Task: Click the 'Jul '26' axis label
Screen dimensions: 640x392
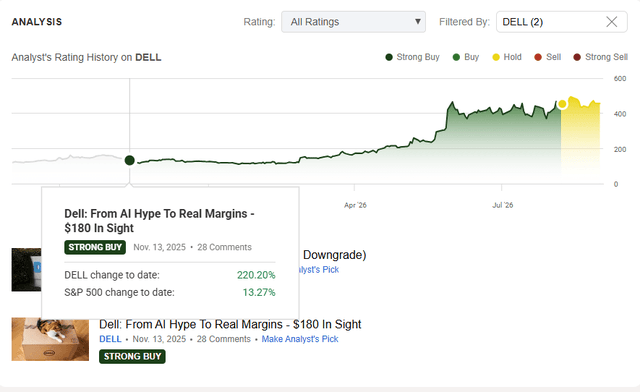Action: pos(502,205)
